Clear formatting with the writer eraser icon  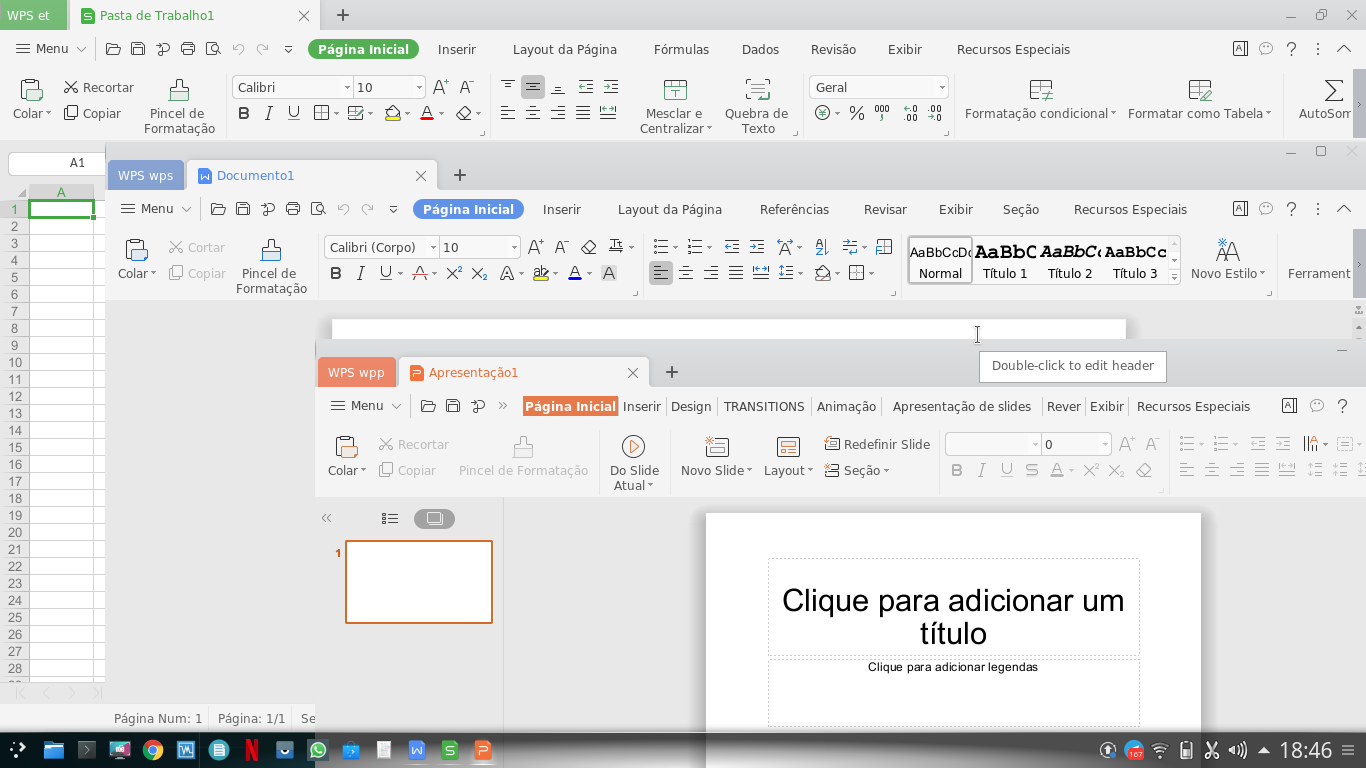click(x=589, y=247)
